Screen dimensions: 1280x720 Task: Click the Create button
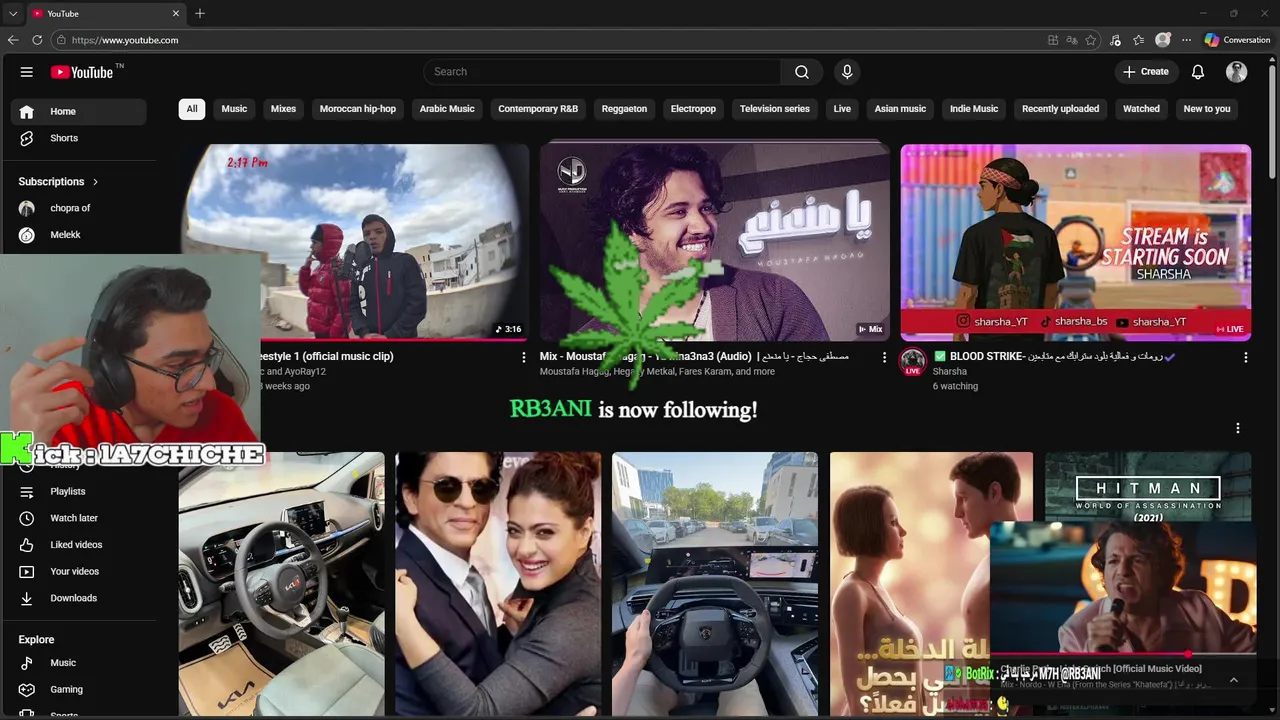1146,72
